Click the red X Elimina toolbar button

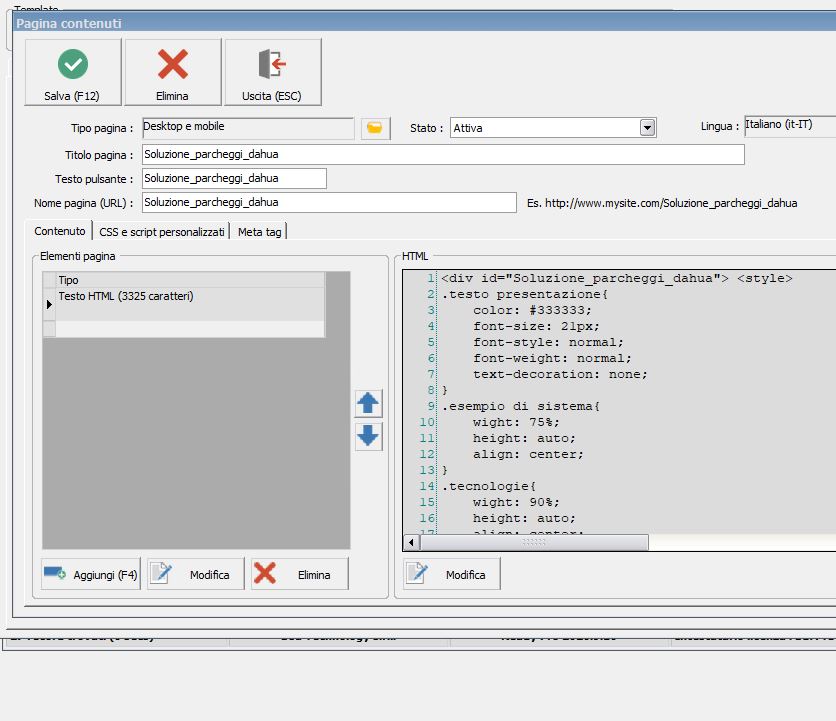[173, 72]
